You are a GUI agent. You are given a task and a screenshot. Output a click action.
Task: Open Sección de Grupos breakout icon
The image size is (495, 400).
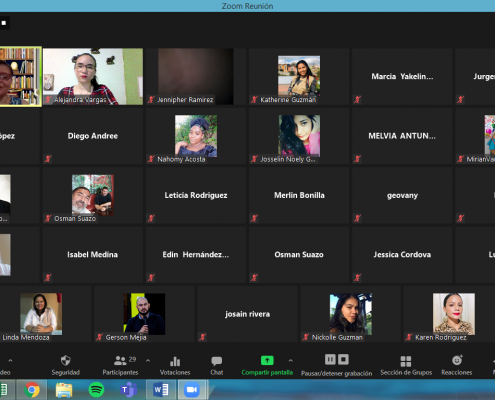click(x=406, y=361)
